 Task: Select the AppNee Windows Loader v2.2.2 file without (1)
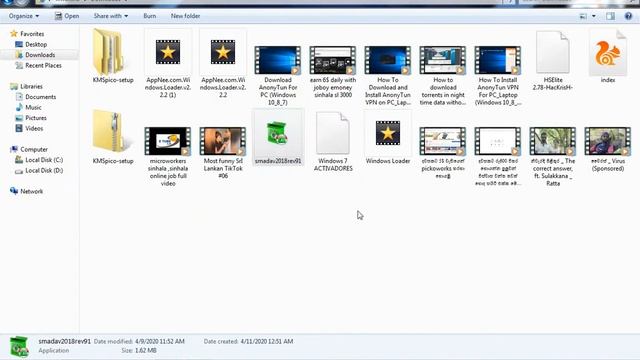223,64
